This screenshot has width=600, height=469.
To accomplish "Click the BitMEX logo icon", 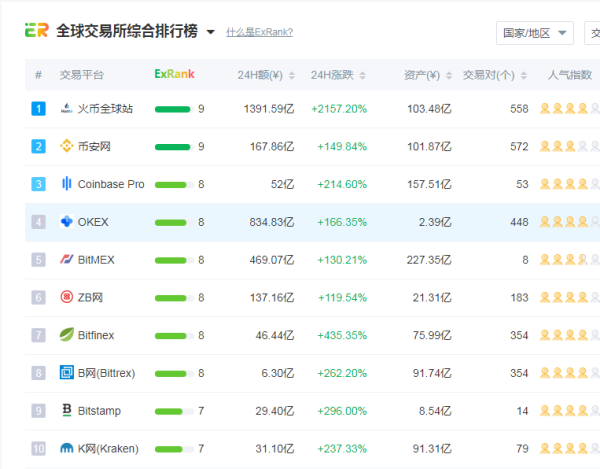I will pyautogui.click(x=67, y=260).
